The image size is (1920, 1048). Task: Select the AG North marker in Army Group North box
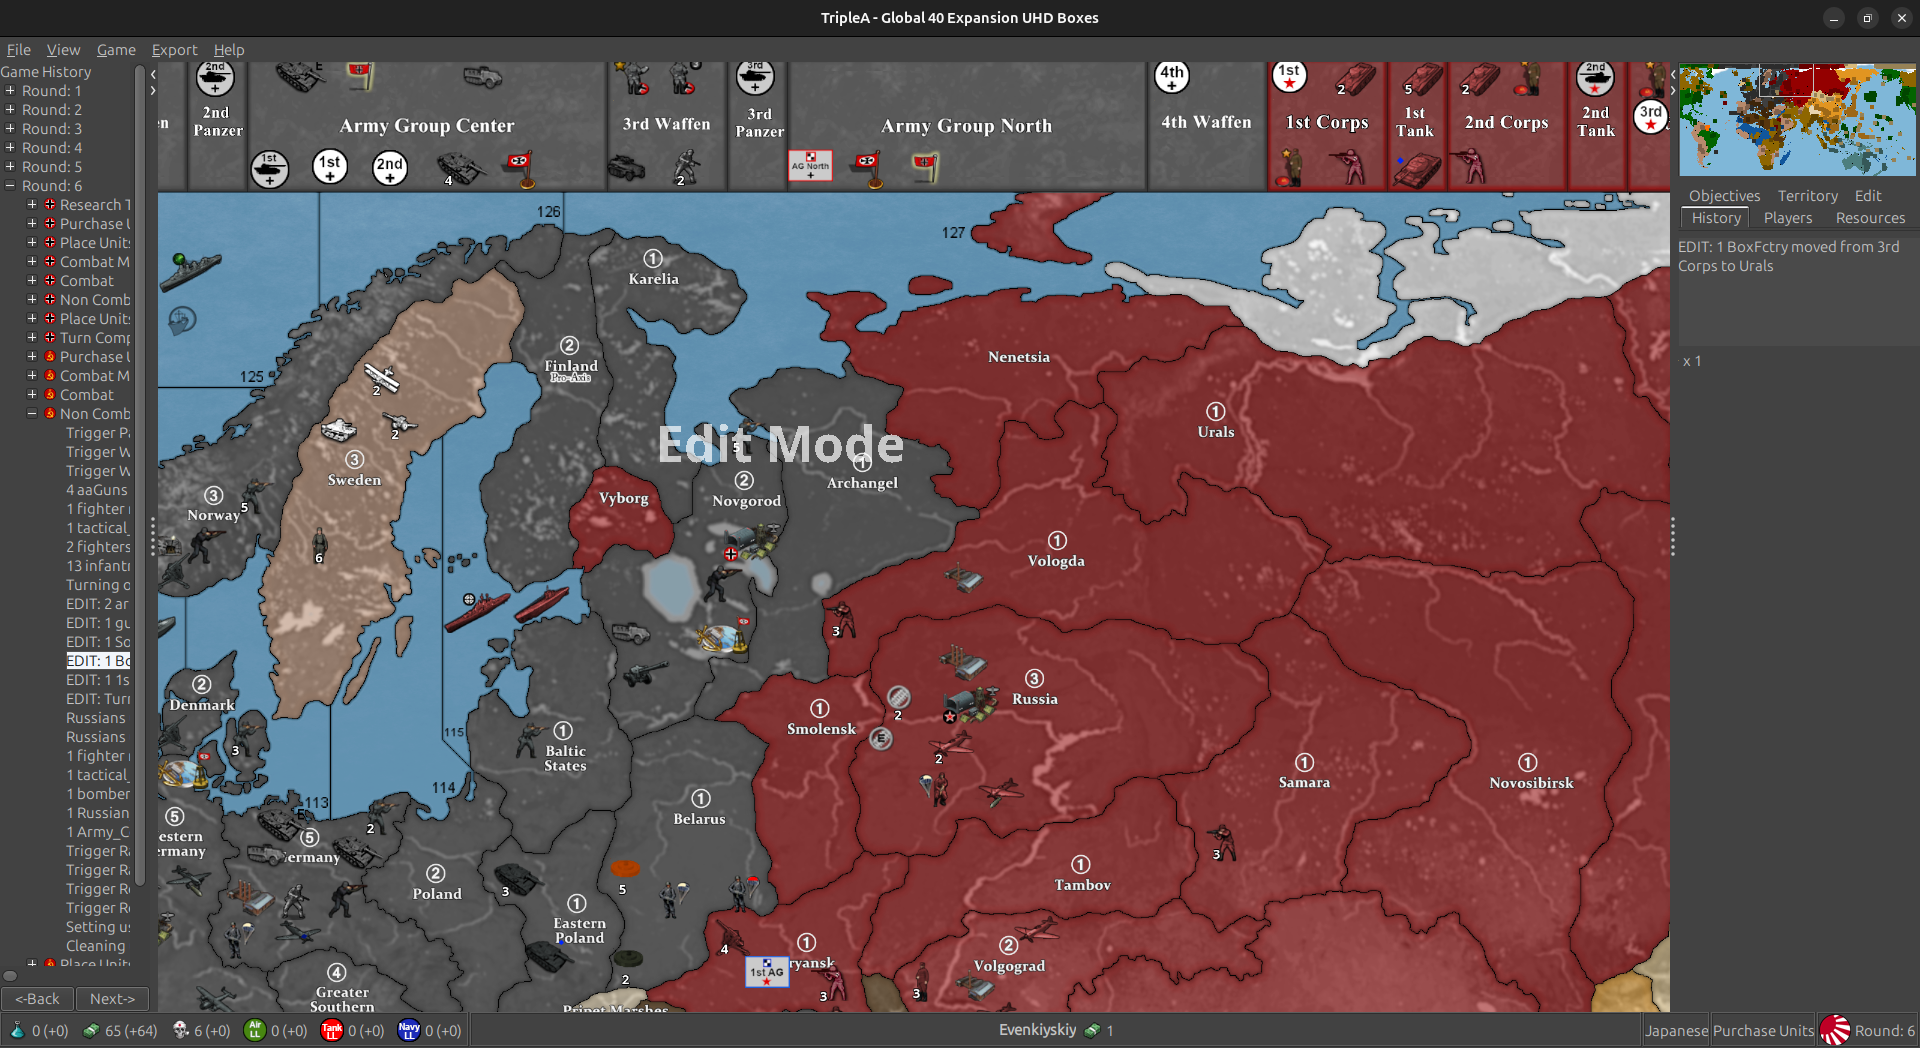tap(810, 165)
